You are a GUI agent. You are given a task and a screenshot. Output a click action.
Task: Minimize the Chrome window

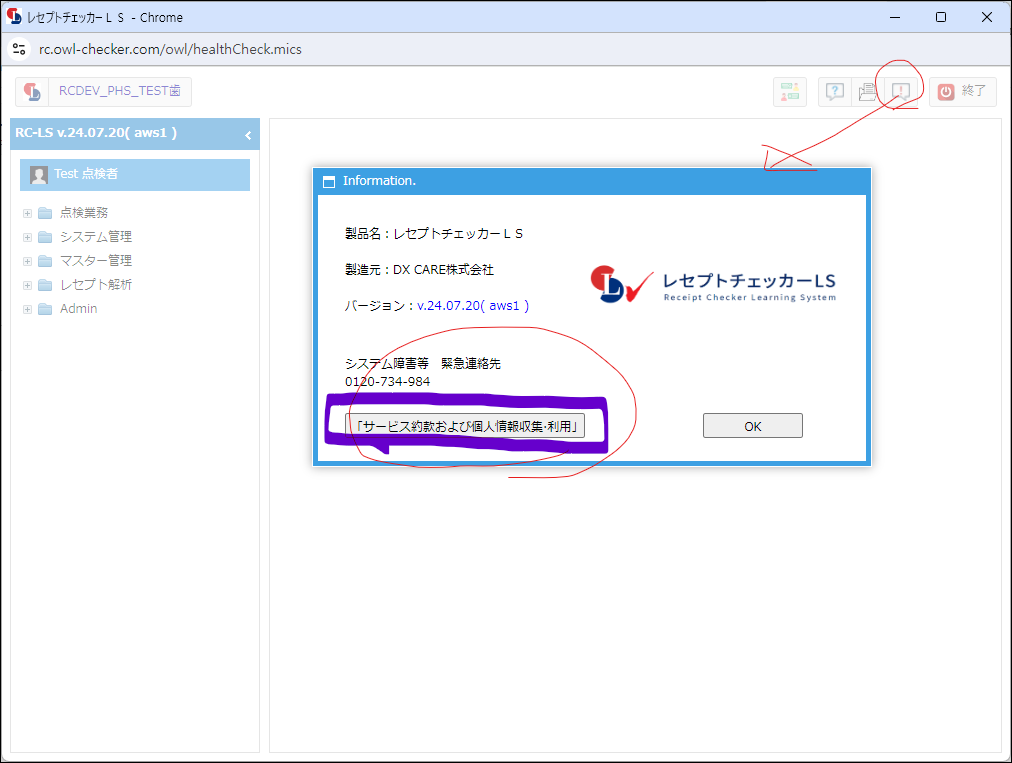[895, 17]
